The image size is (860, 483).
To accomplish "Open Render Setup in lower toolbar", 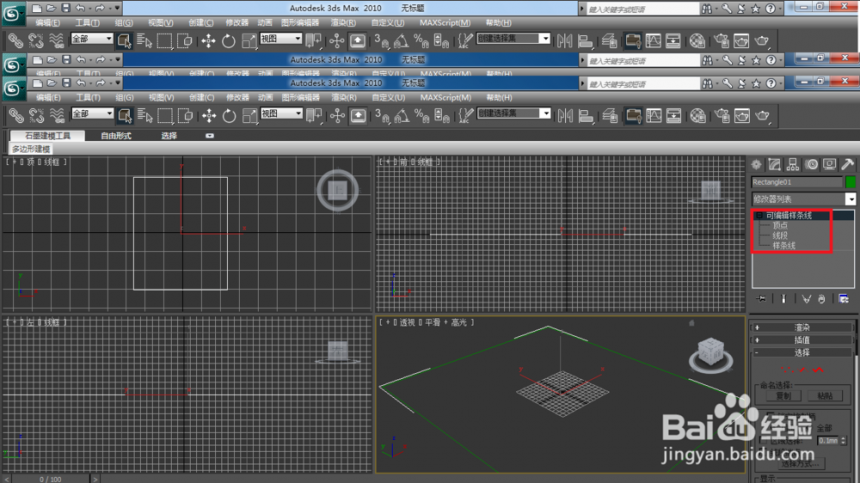I will coord(721,116).
